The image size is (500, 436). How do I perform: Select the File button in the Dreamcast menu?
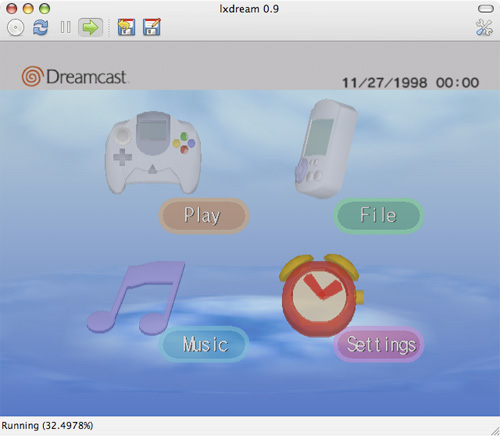click(x=379, y=215)
